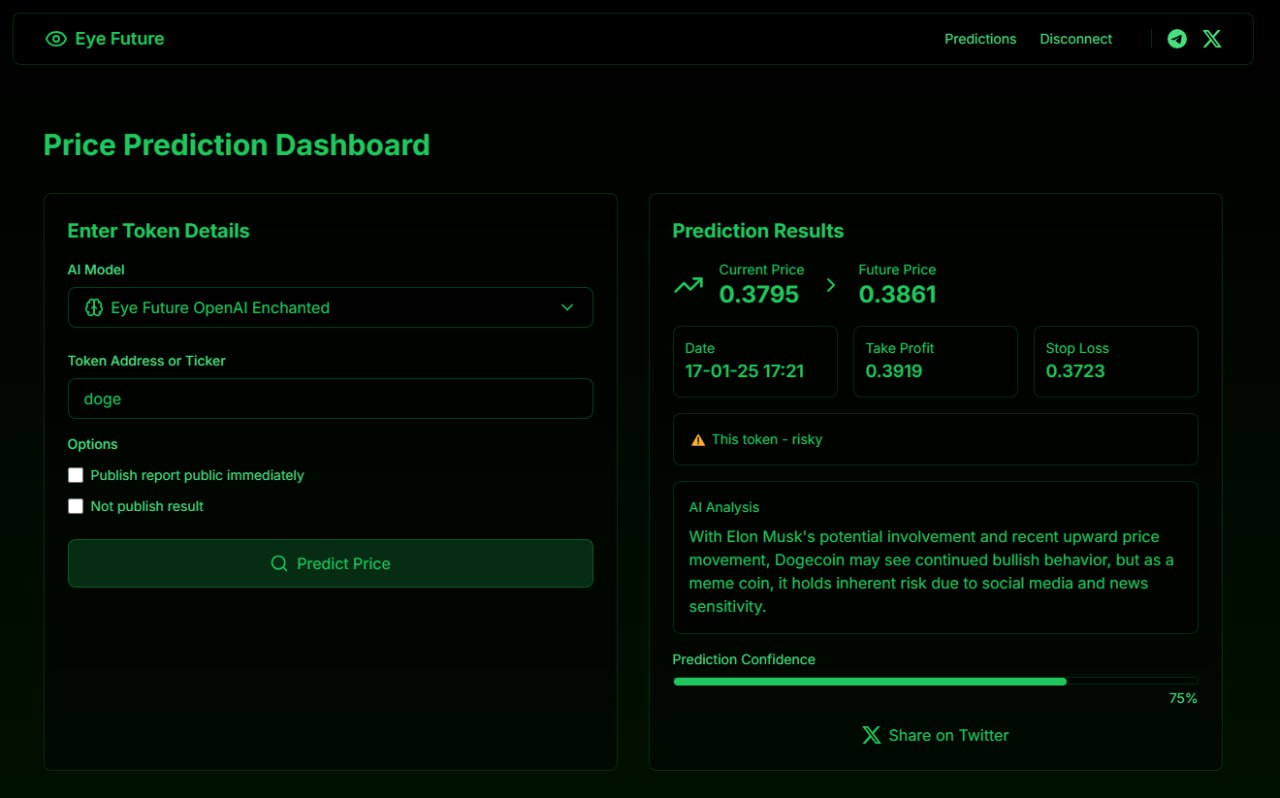Click the 'This token - risky' warning text
Image resolution: width=1280 pixels, height=798 pixels.
pos(767,440)
